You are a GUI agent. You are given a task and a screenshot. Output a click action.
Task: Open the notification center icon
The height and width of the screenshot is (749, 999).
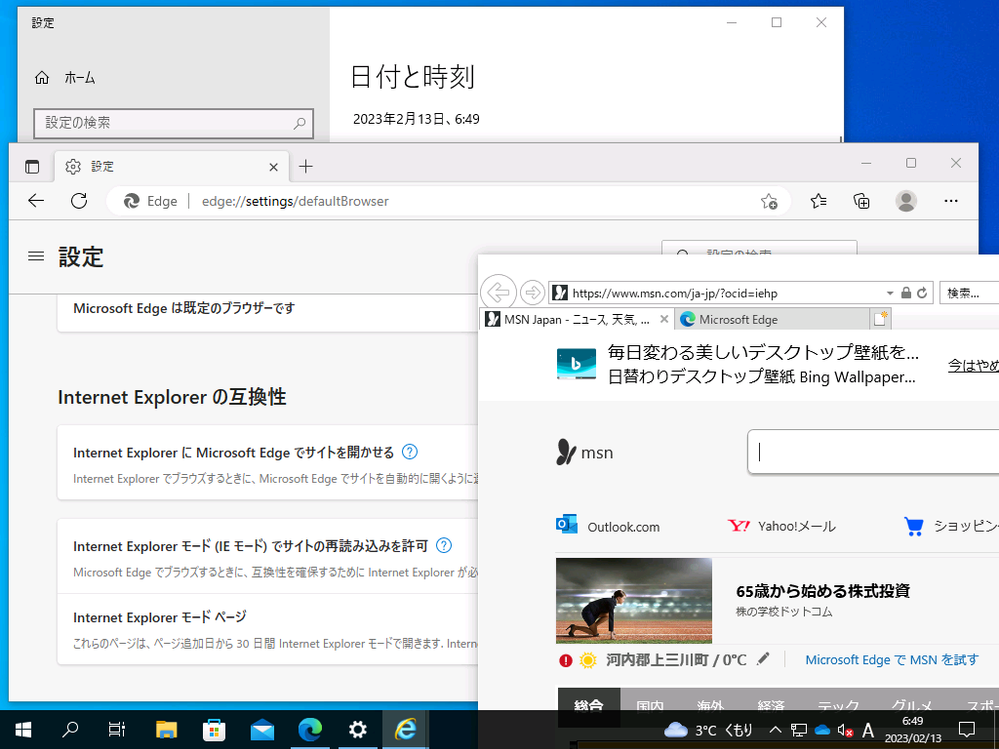(x=967, y=730)
